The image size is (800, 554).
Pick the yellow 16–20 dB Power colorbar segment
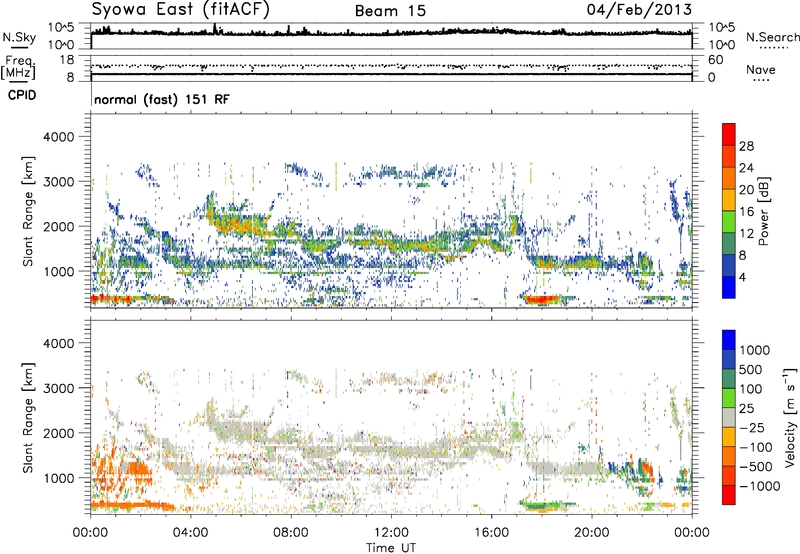tap(729, 200)
